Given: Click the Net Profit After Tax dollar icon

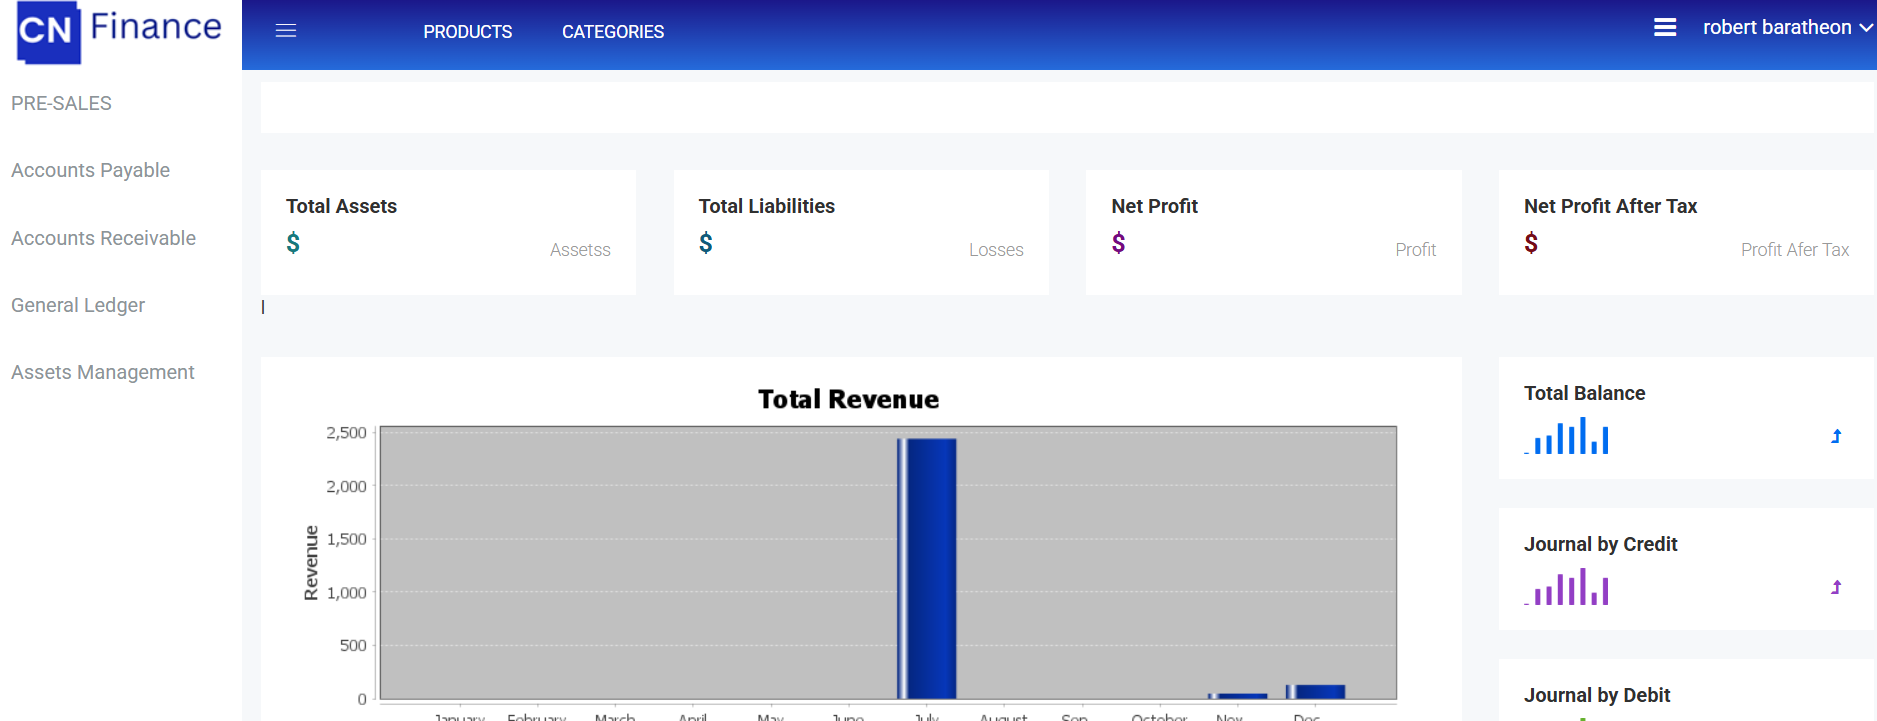Looking at the screenshot, I should (x=1531, y=243).
